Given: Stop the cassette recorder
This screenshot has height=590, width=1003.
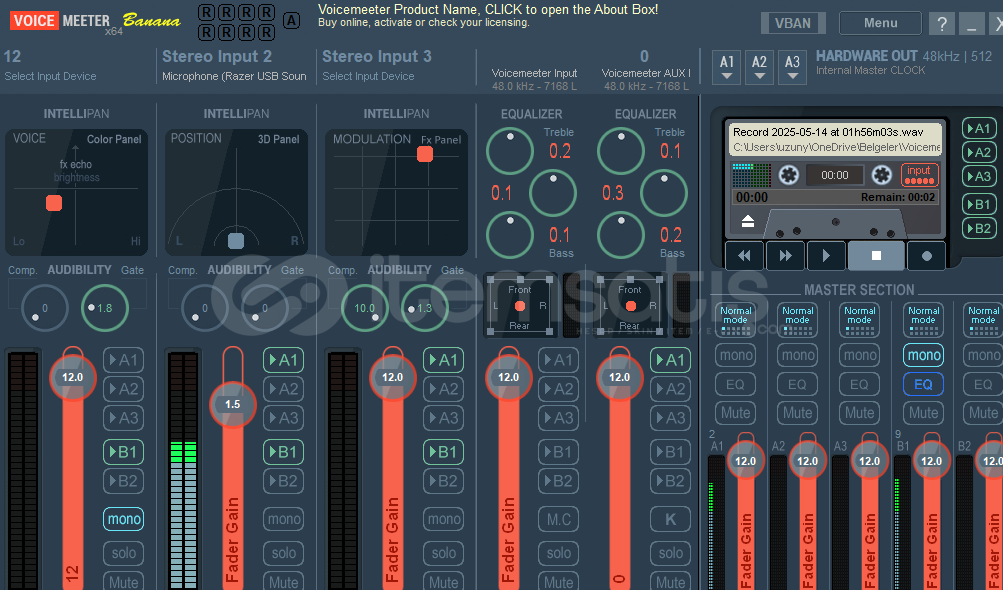Looking at the screenshot, I should point(876,256).
